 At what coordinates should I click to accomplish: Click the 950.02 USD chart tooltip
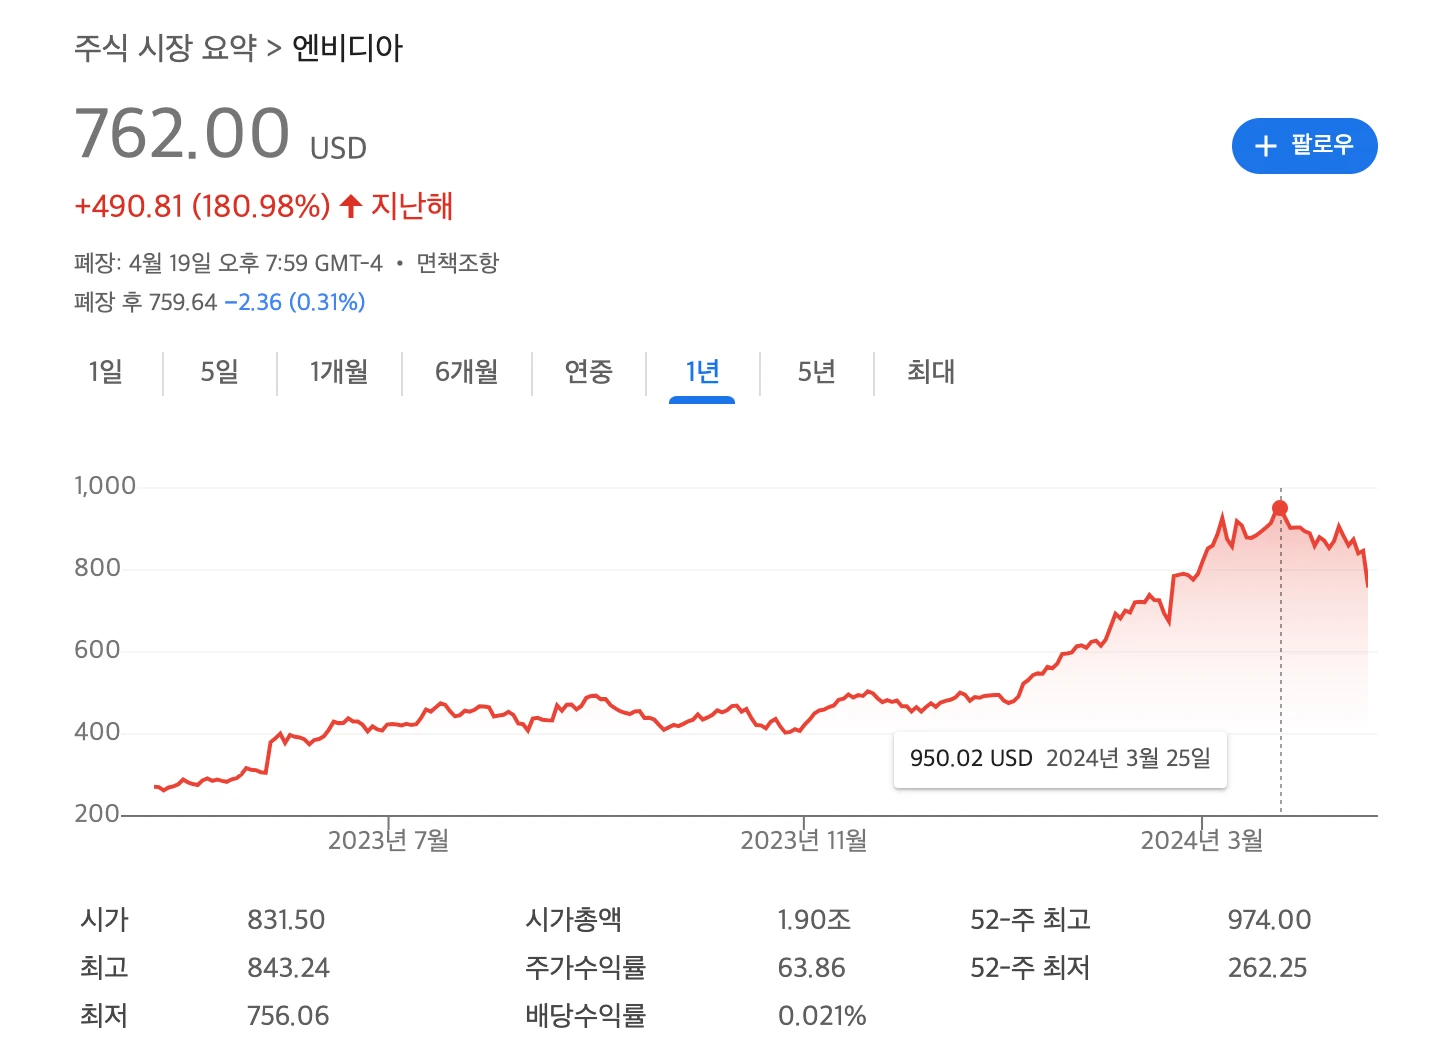pos(1060,759)
